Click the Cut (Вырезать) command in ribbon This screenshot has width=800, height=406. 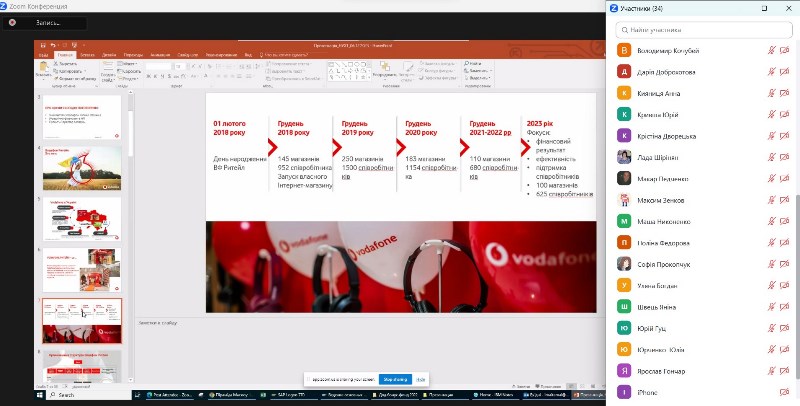click(65, 64)
